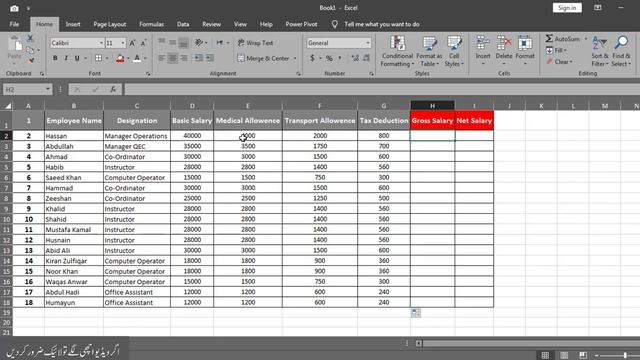
Task: Click the AutoSum sigma icon
Action: point(549,39)
